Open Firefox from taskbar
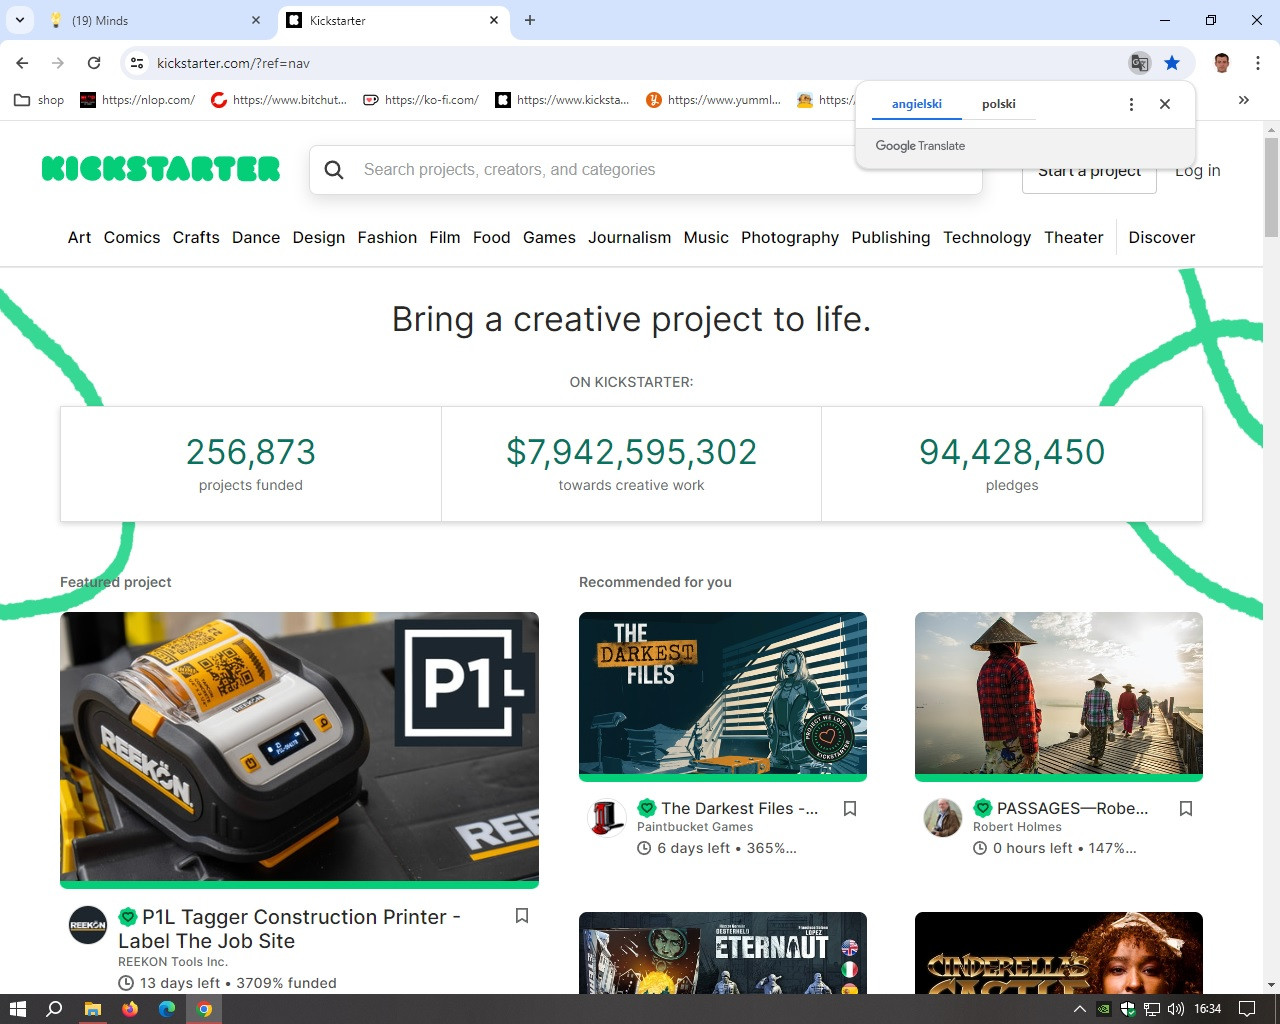 click(x=129, y=1009)
